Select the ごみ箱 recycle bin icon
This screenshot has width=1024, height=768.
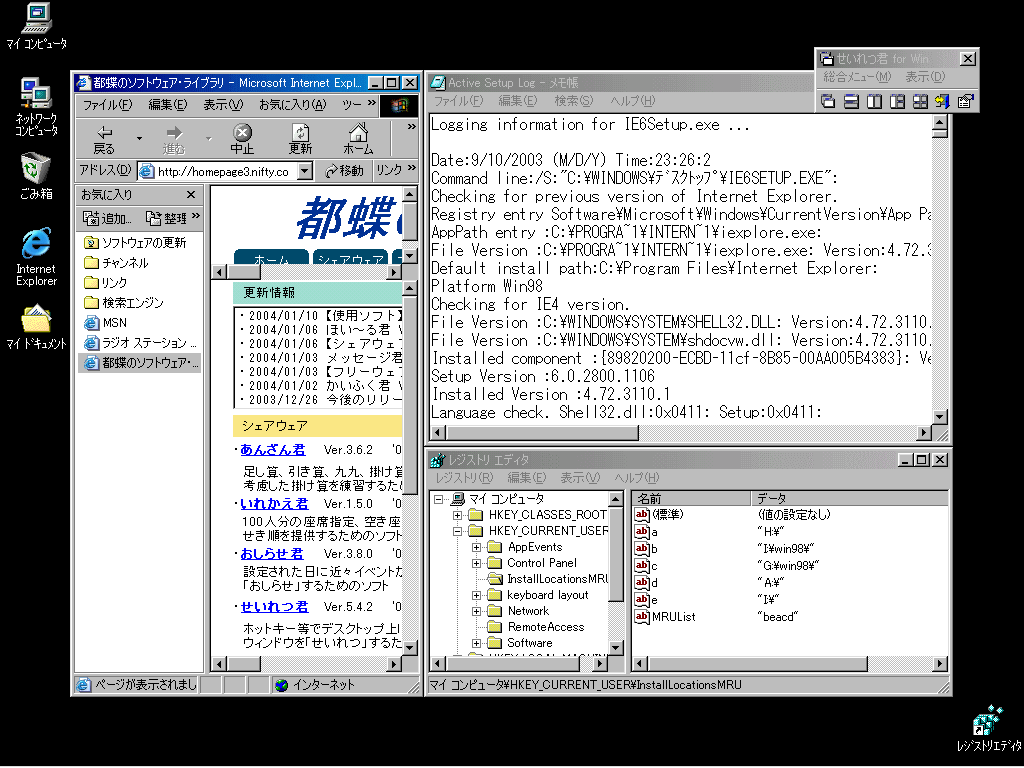pyautogui.click(x=36, y=176)
